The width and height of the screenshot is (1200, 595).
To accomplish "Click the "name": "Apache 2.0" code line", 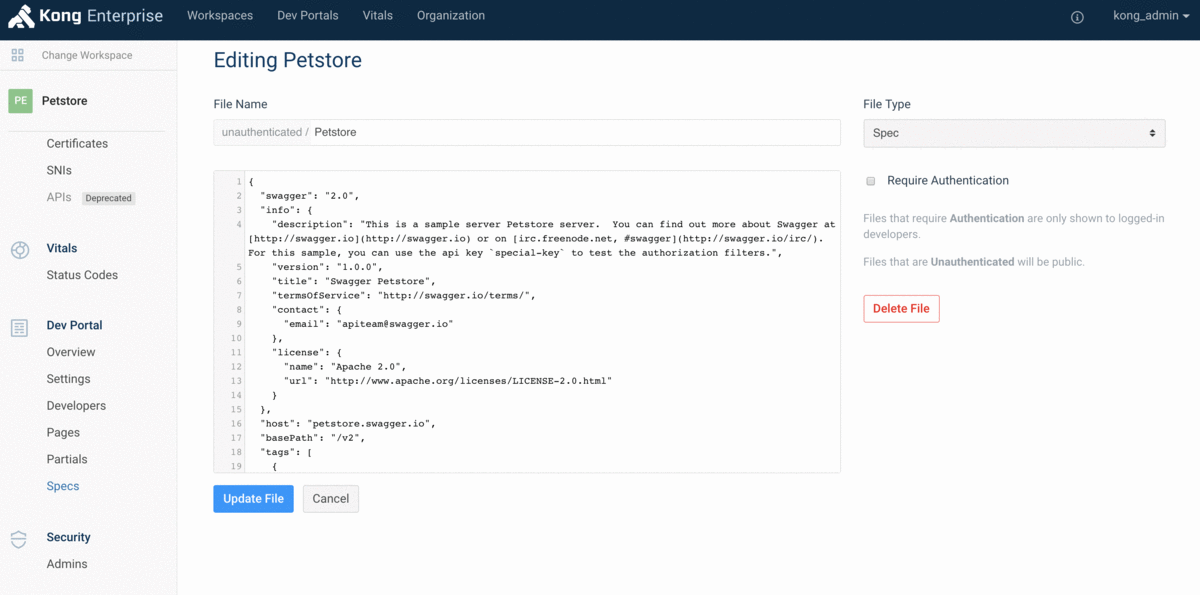I will (x=345, y=367).
